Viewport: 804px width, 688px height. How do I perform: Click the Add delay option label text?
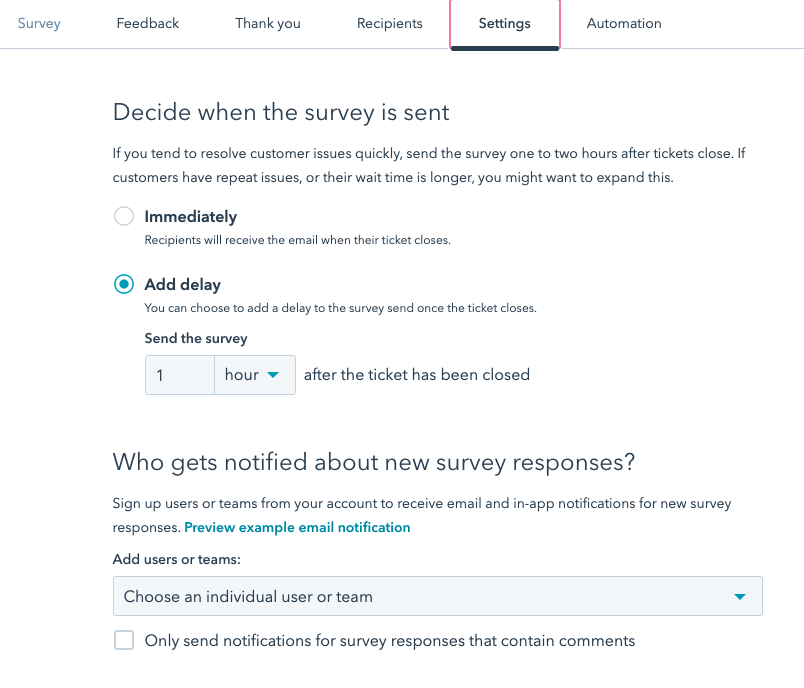[182, 285]
